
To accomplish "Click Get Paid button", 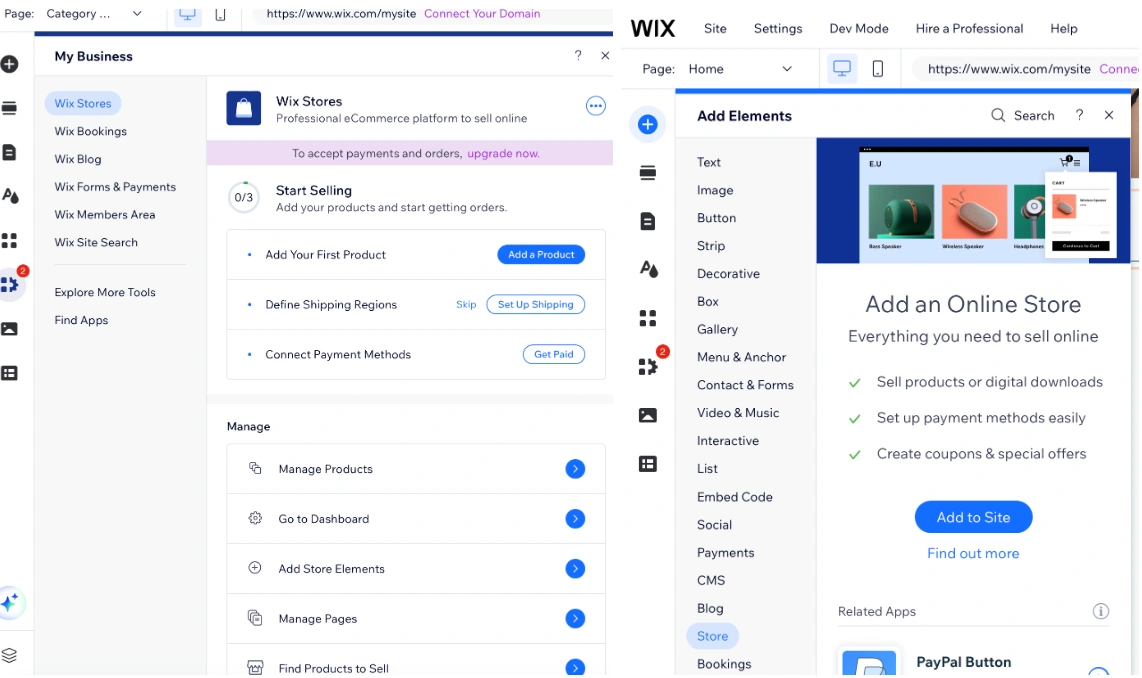I will pyautogui.click(x=554, y=354).
